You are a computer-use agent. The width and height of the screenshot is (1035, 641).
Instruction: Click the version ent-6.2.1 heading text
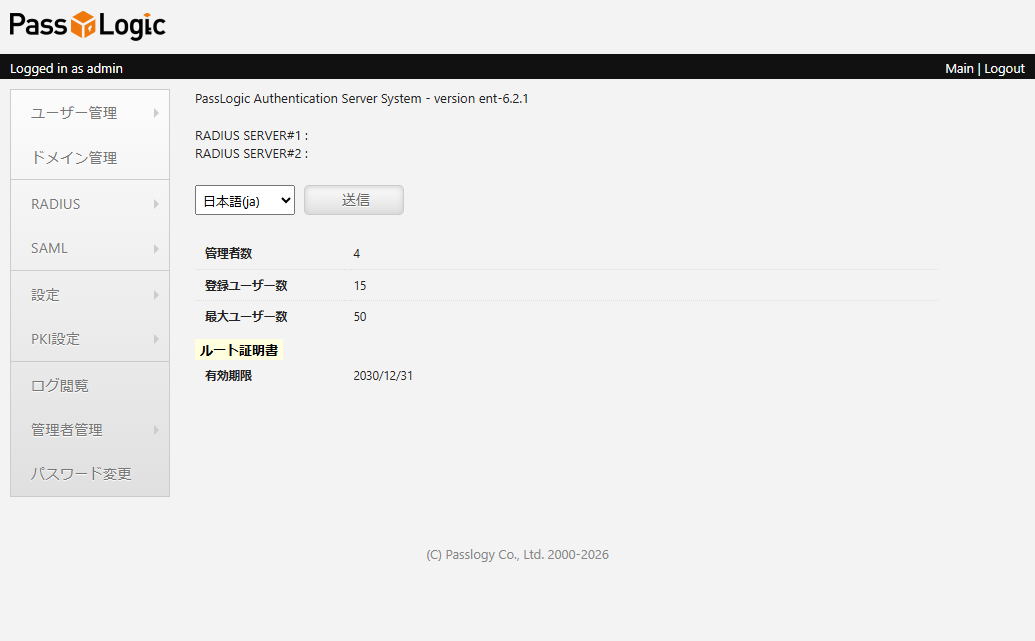(x=362, y=98)
